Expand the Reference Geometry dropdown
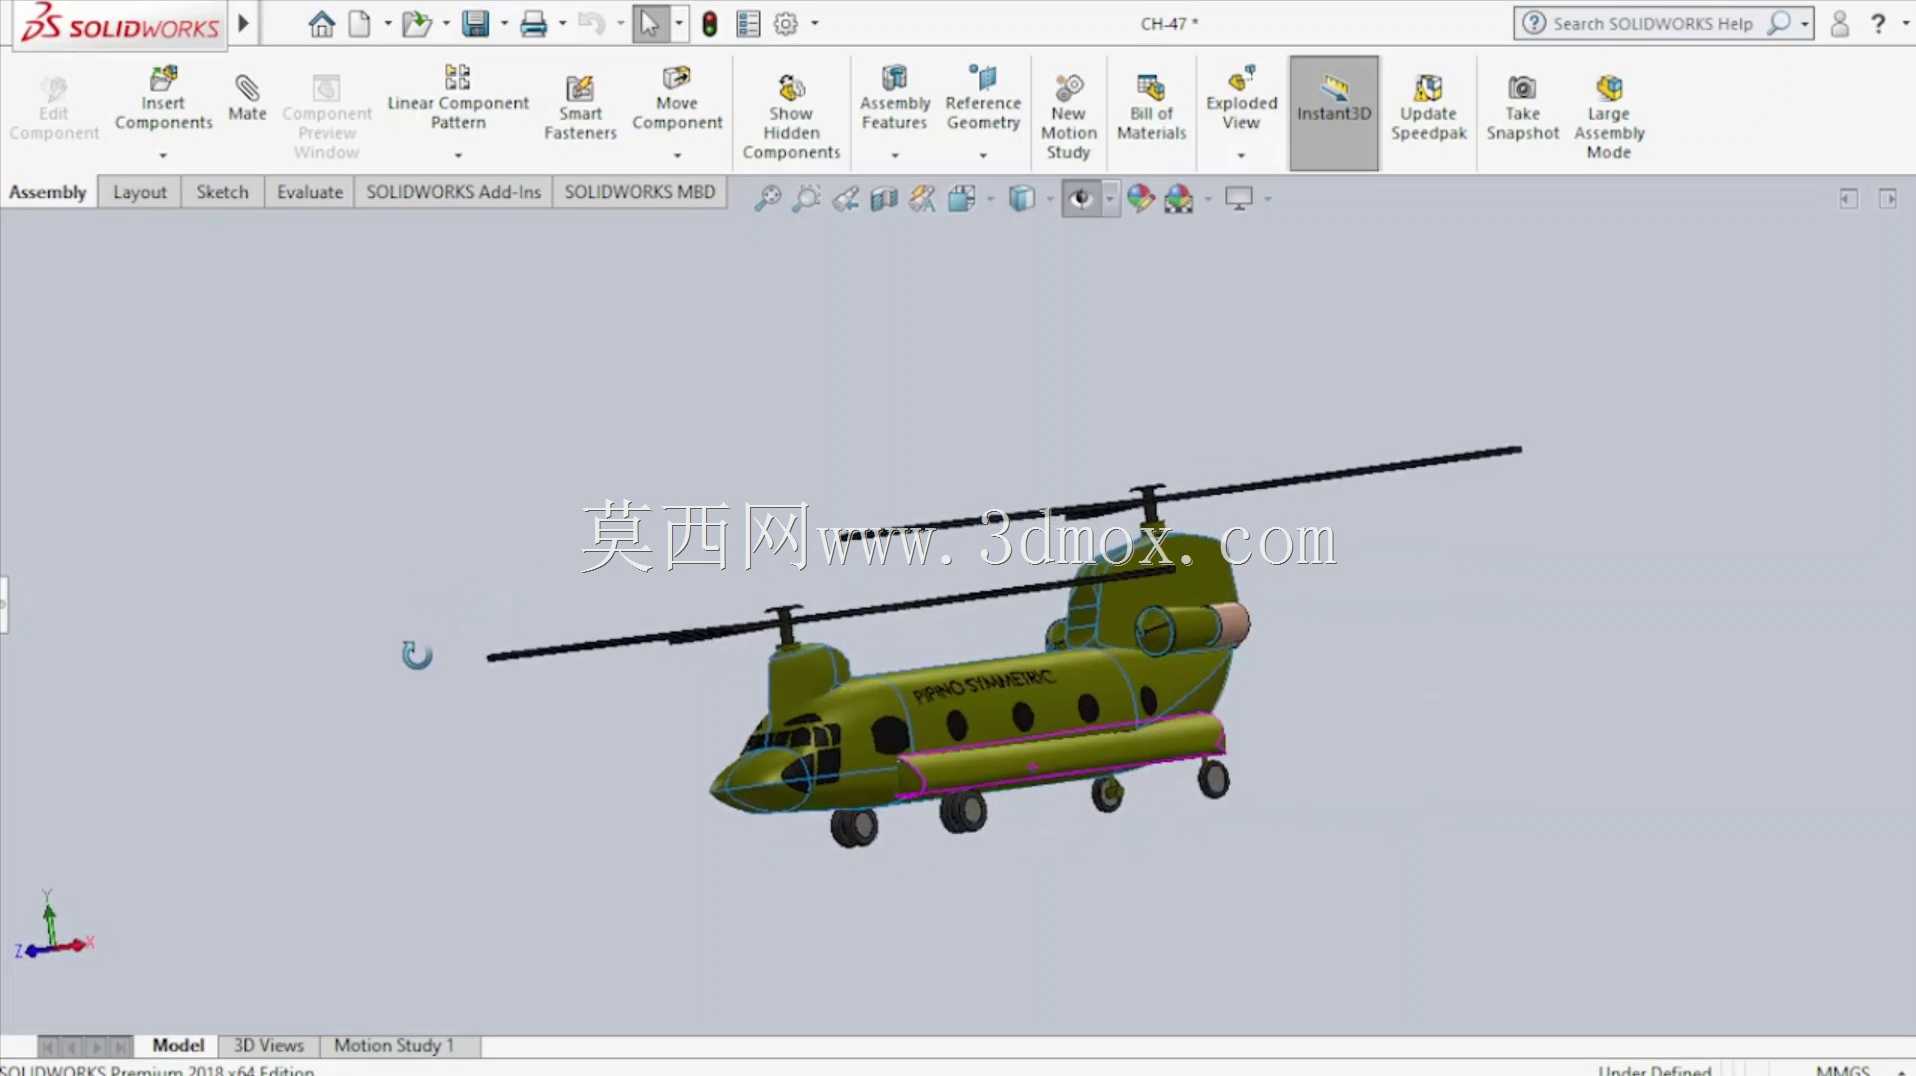Screen dimensions: 1916x1076 983,155
